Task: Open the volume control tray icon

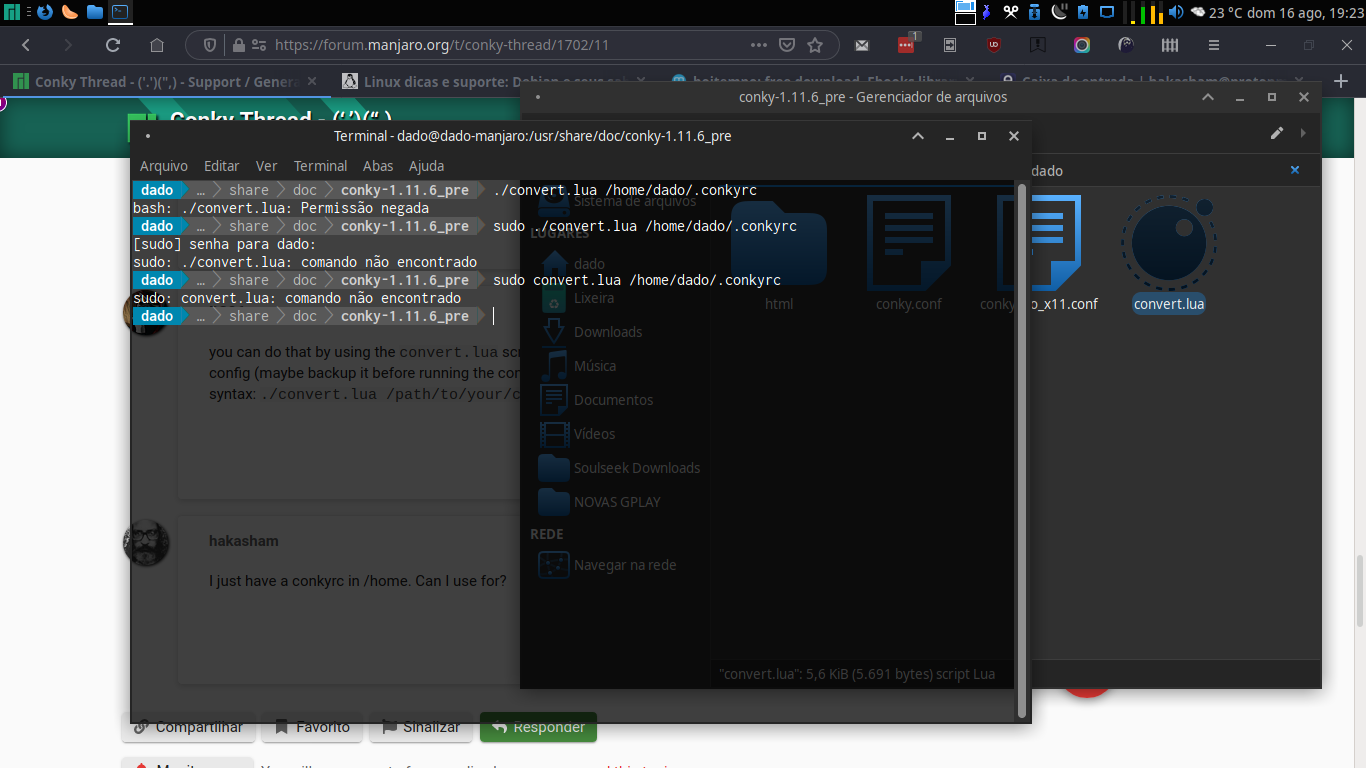Action: point(1176,12)
